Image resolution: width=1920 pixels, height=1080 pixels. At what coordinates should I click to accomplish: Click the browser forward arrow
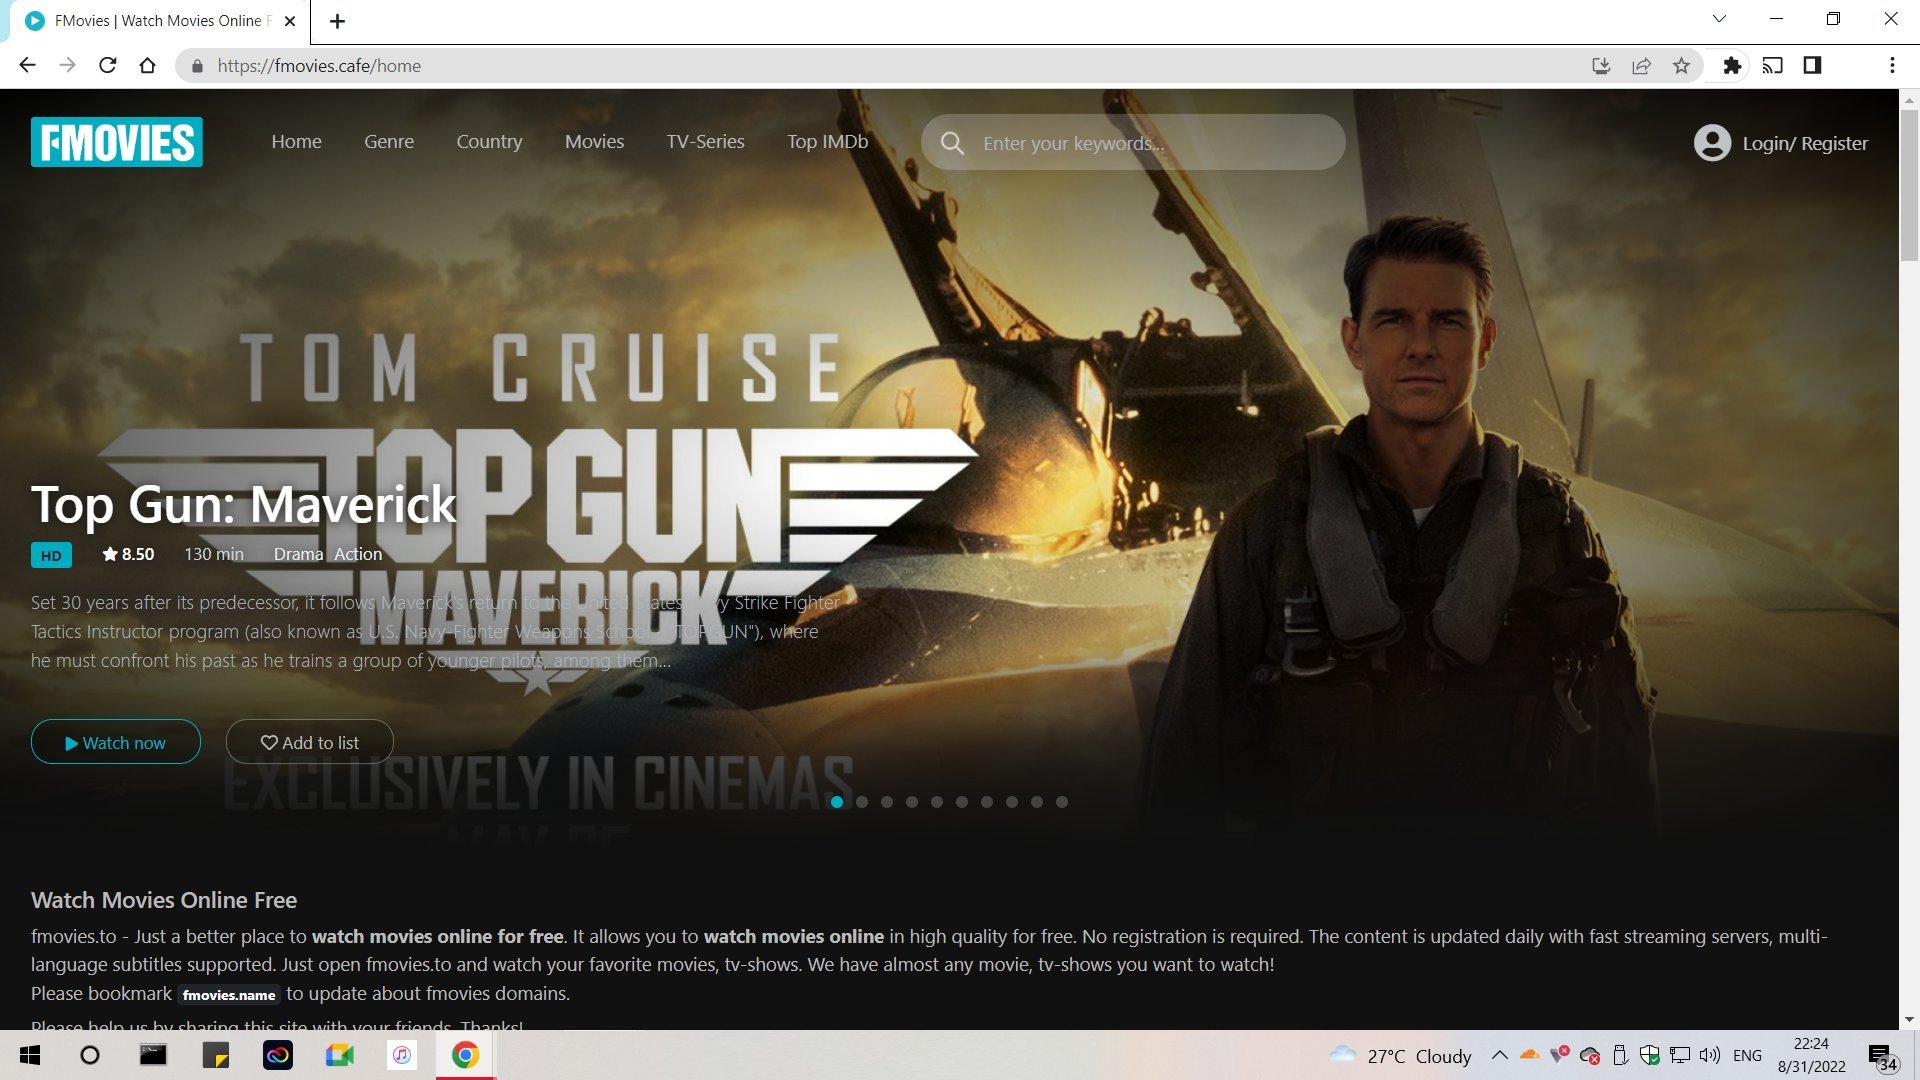pyautogui.click(x=67, y=65)
